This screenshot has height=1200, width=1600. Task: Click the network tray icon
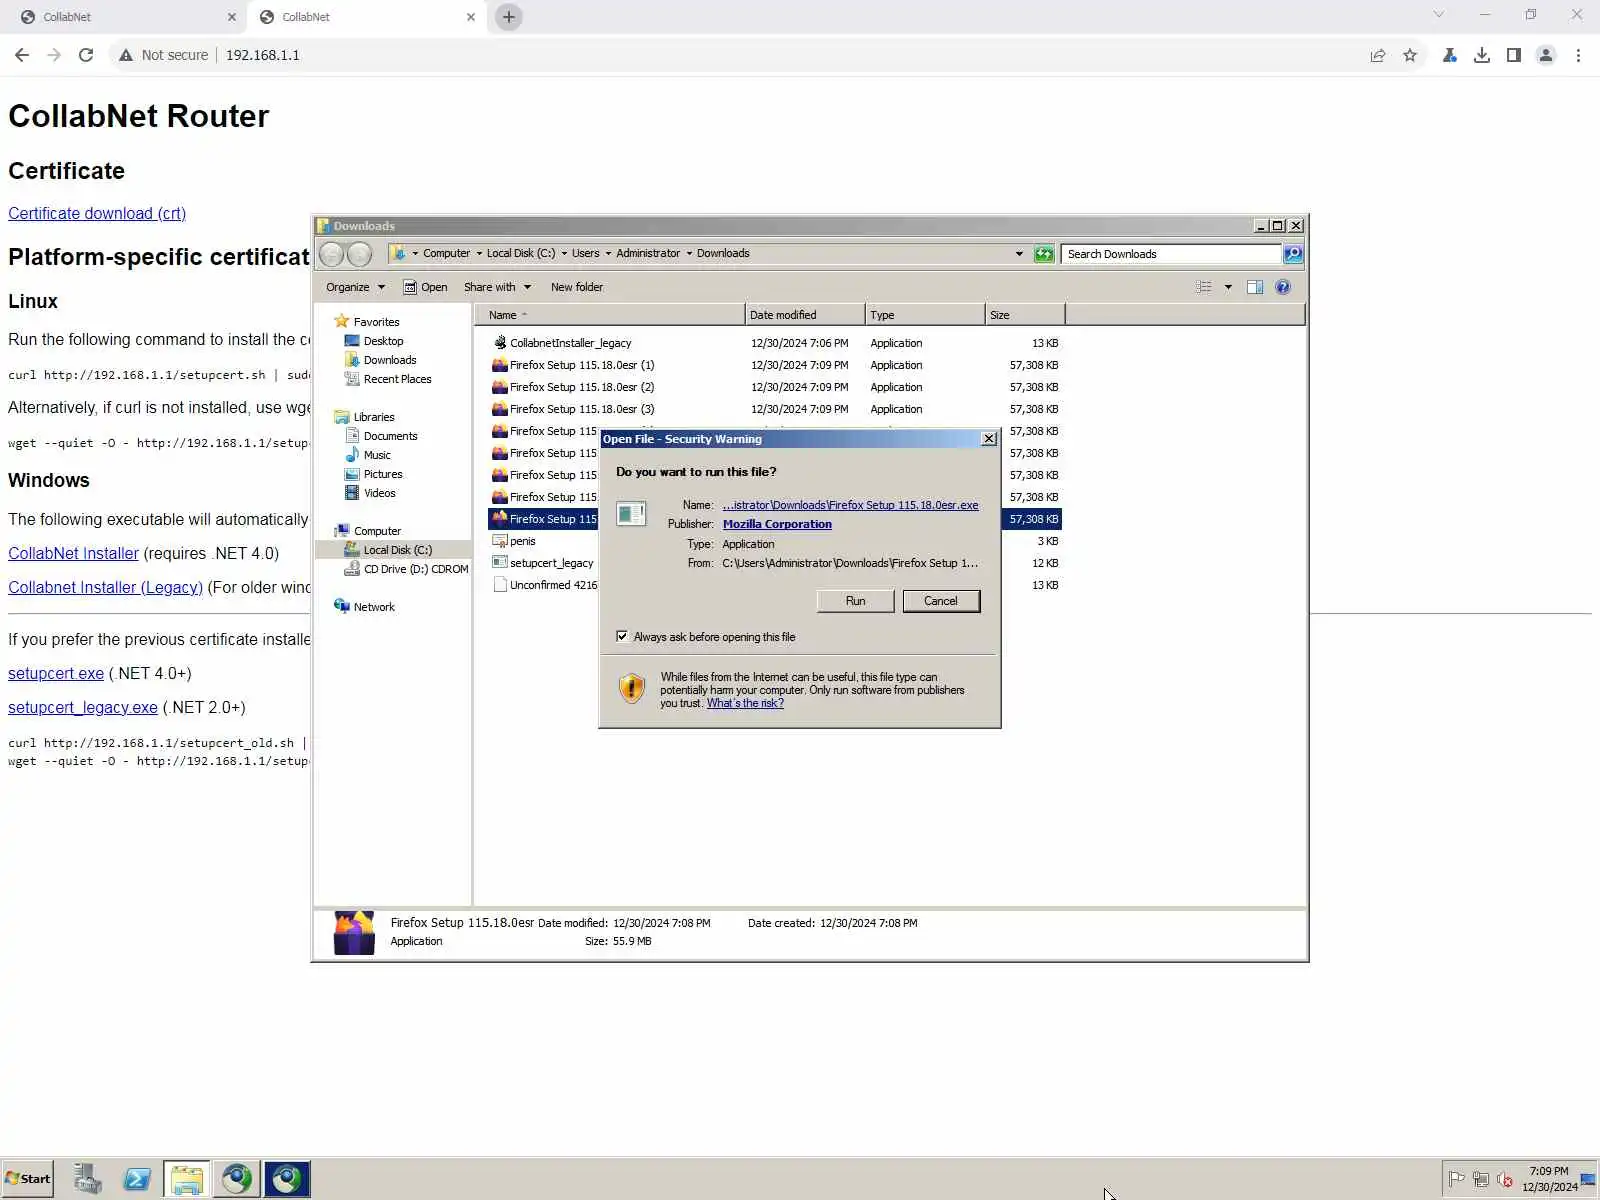point(1481,1179)
